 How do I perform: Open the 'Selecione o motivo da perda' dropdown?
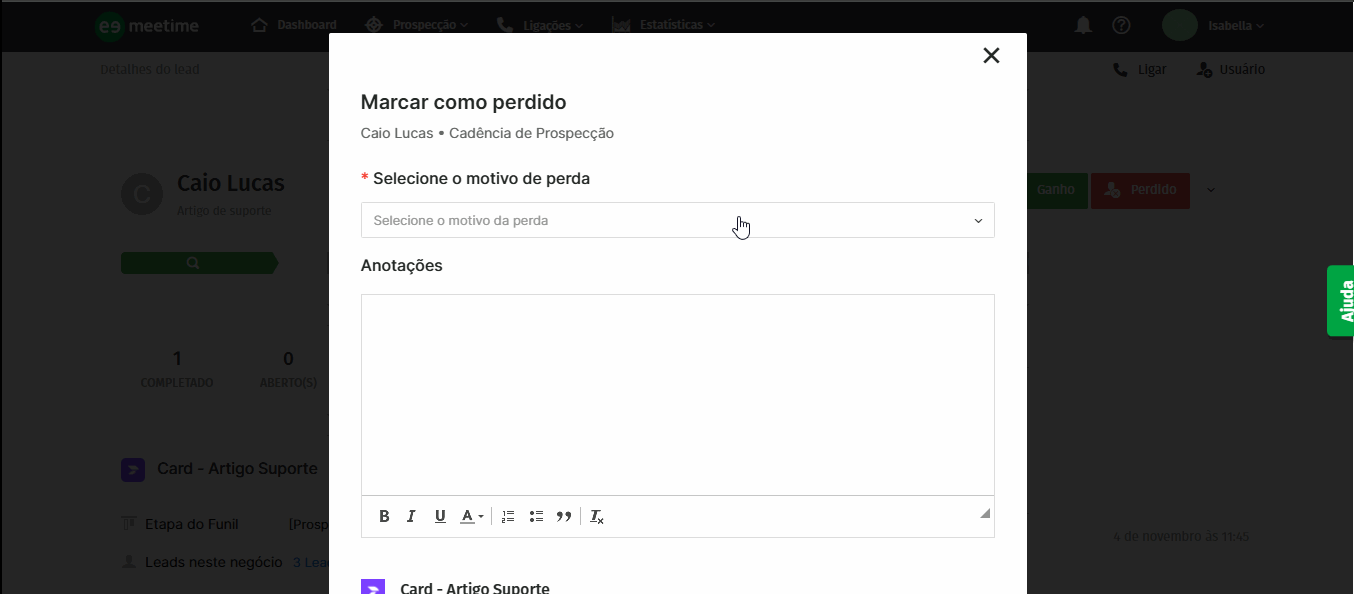[x=677, y=220]
